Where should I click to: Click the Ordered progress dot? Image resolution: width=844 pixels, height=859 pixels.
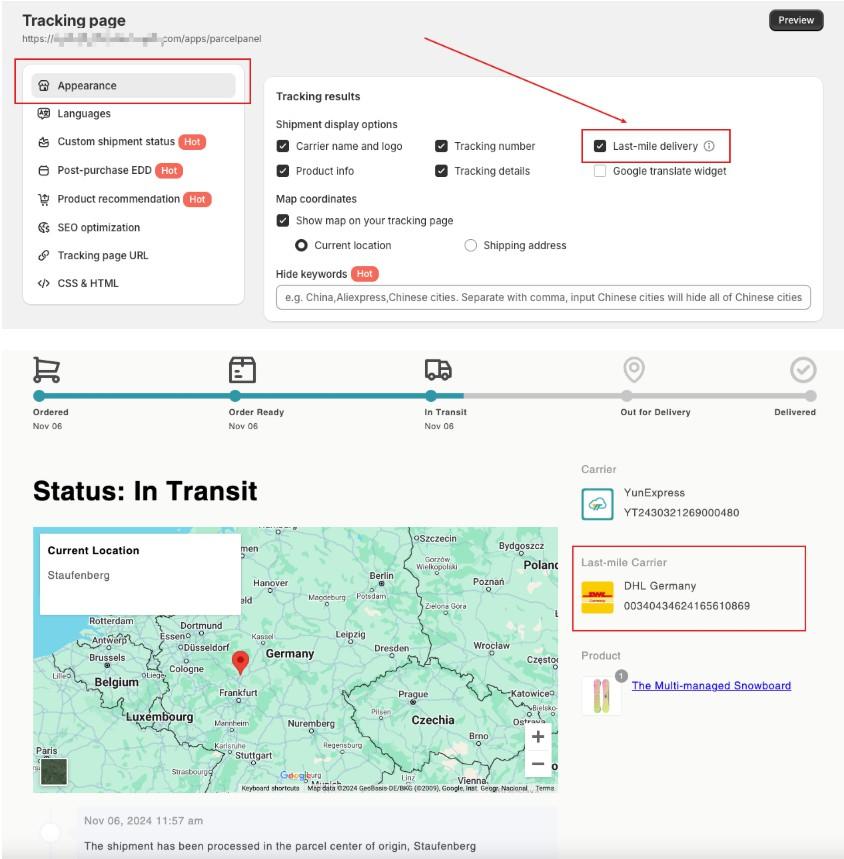click(x=39, y=396)
